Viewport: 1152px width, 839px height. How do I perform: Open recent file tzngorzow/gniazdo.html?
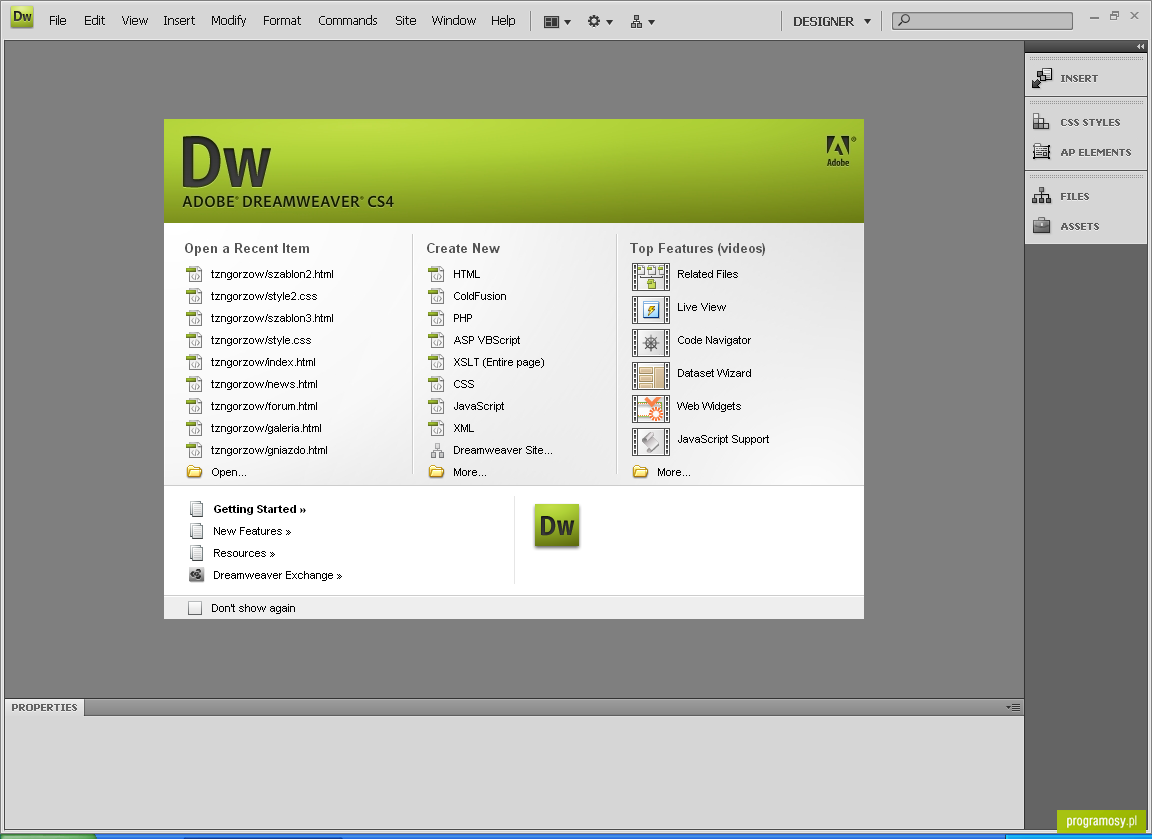click(x=269, y=450)
